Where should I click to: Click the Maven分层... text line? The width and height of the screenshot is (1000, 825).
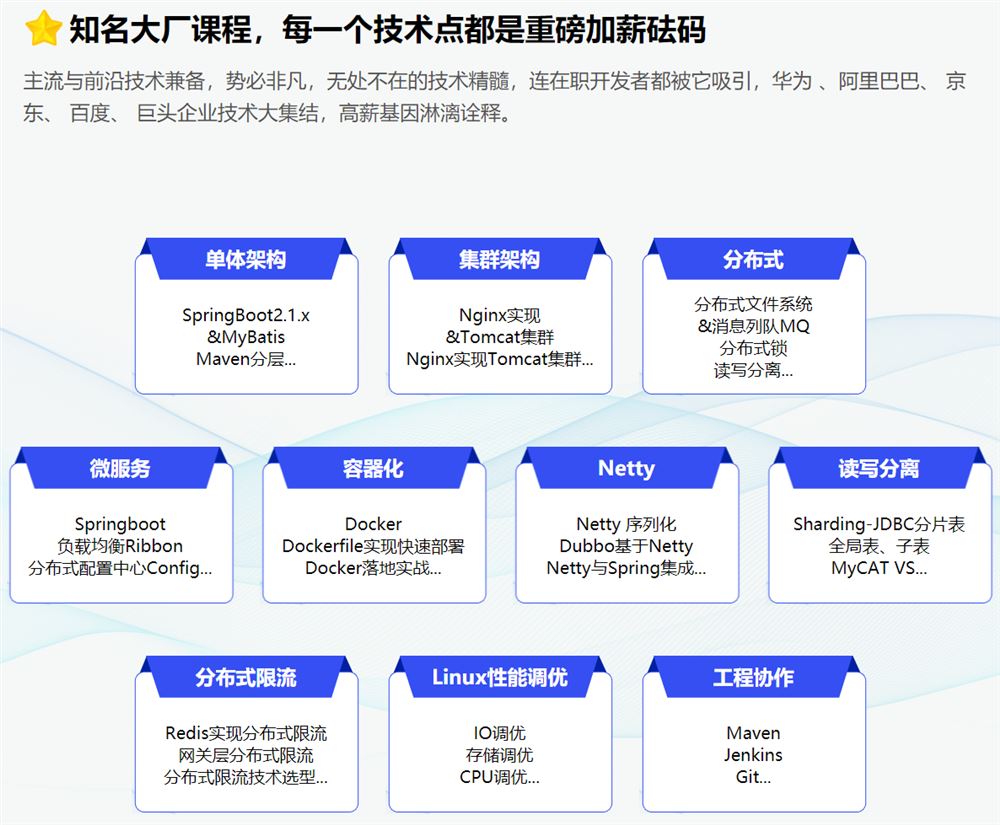[x=246, y=359]
